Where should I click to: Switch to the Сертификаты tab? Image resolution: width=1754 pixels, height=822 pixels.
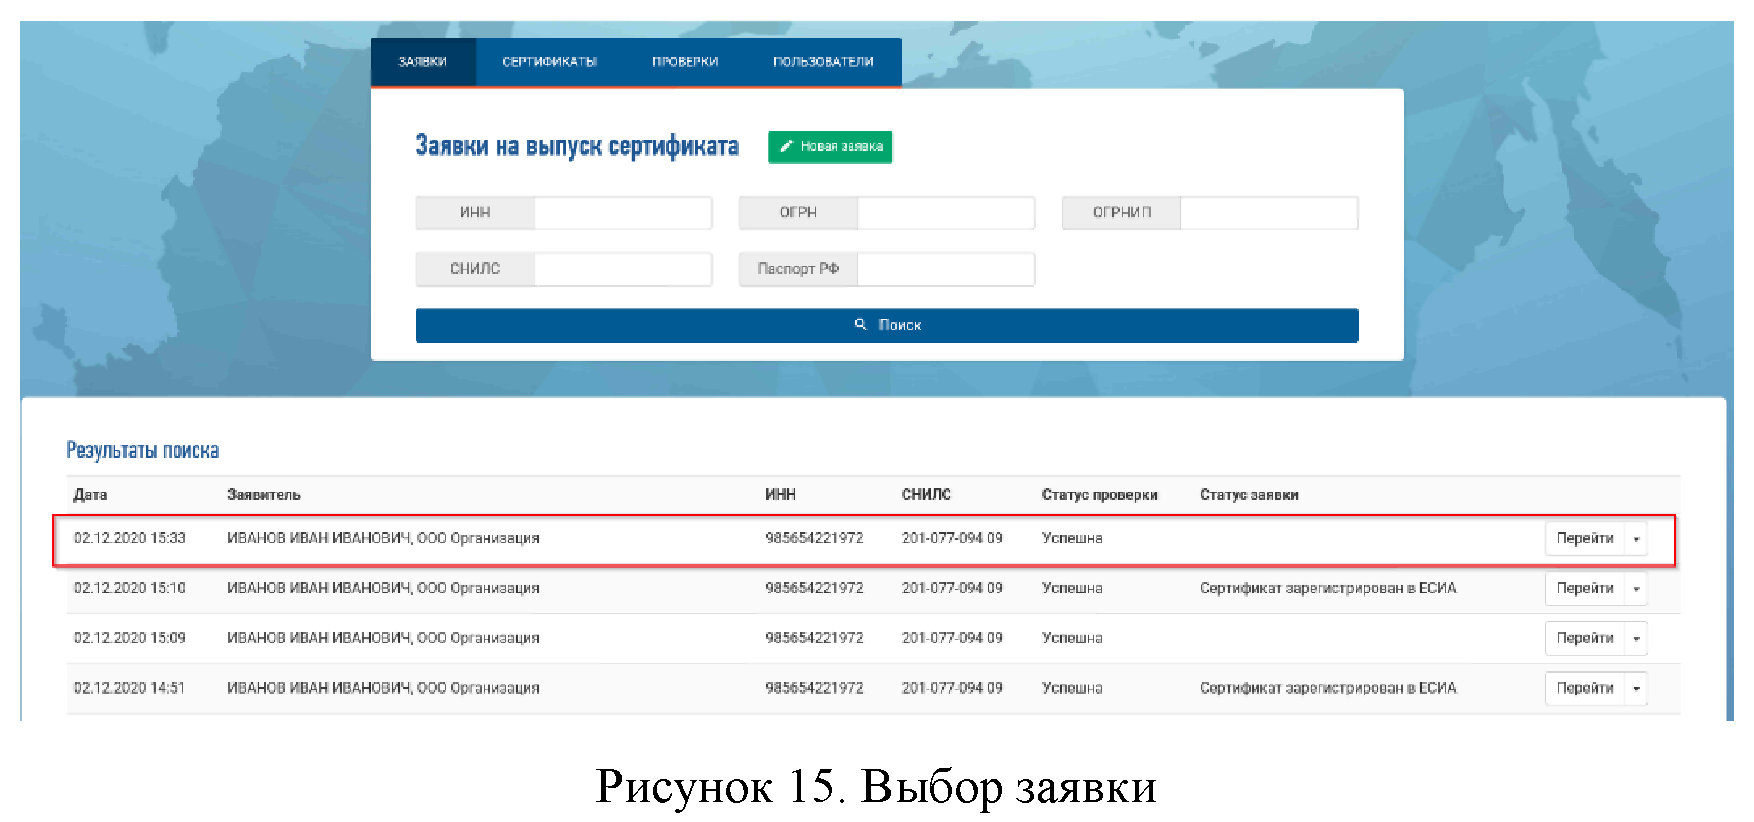click(x=549, y=62)
